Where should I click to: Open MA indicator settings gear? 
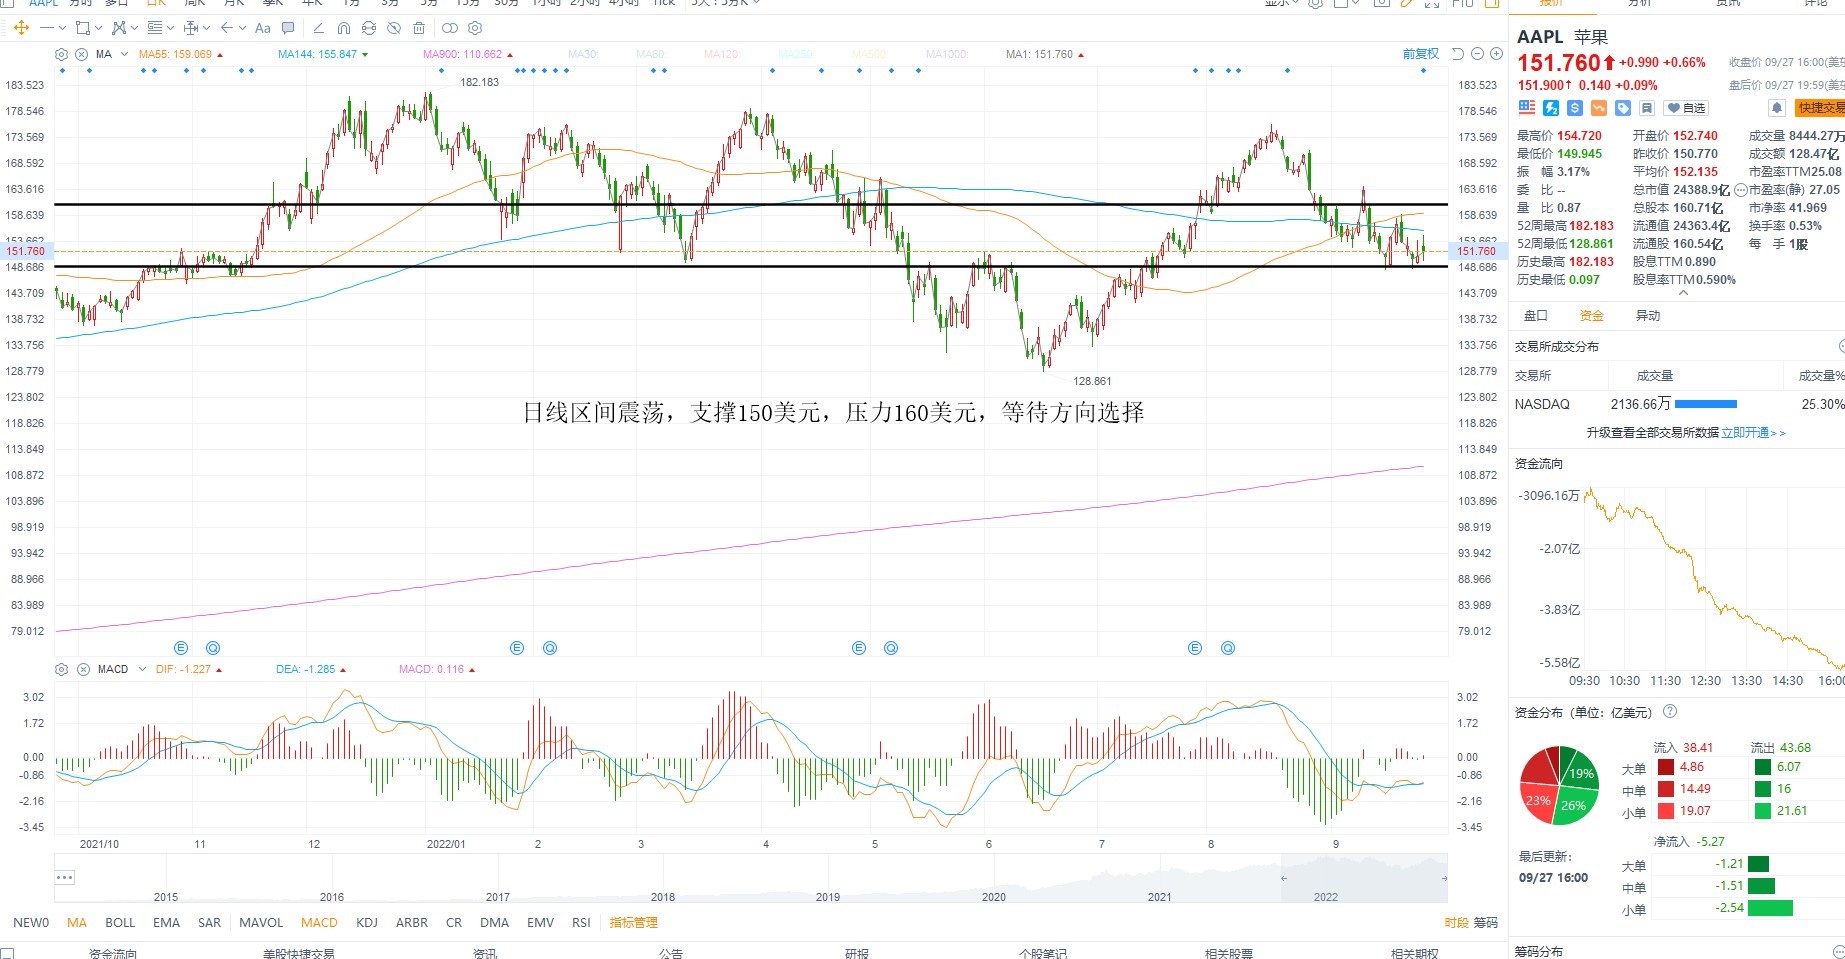(61, 54)
